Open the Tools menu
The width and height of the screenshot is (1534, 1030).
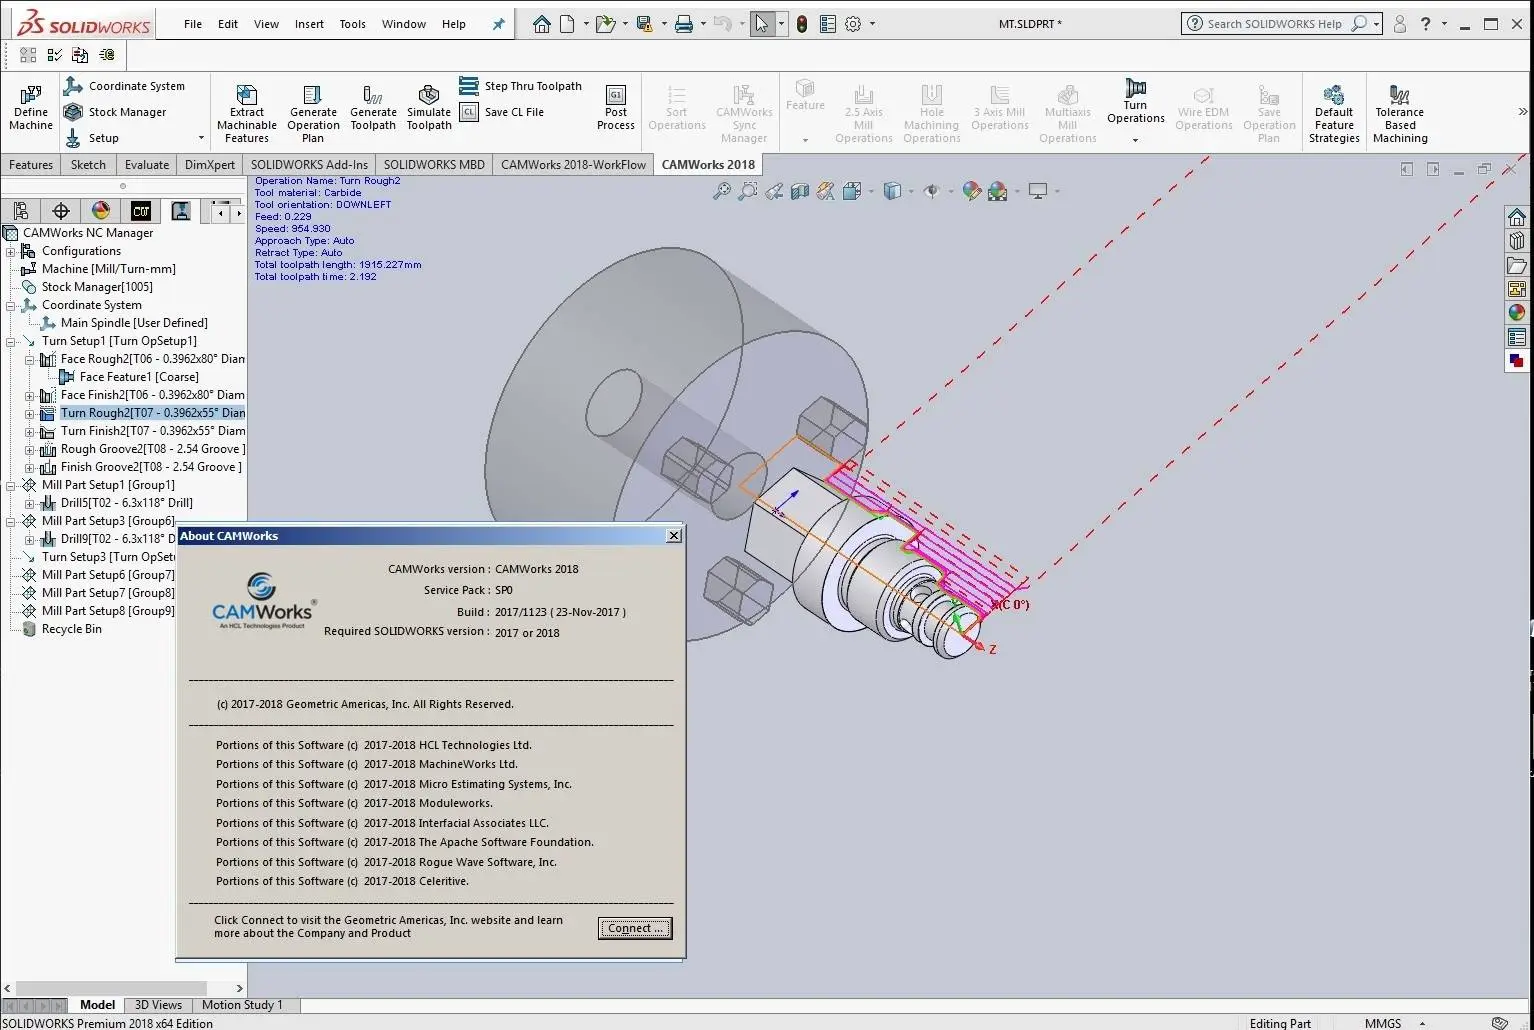click(x=352, y=24)
